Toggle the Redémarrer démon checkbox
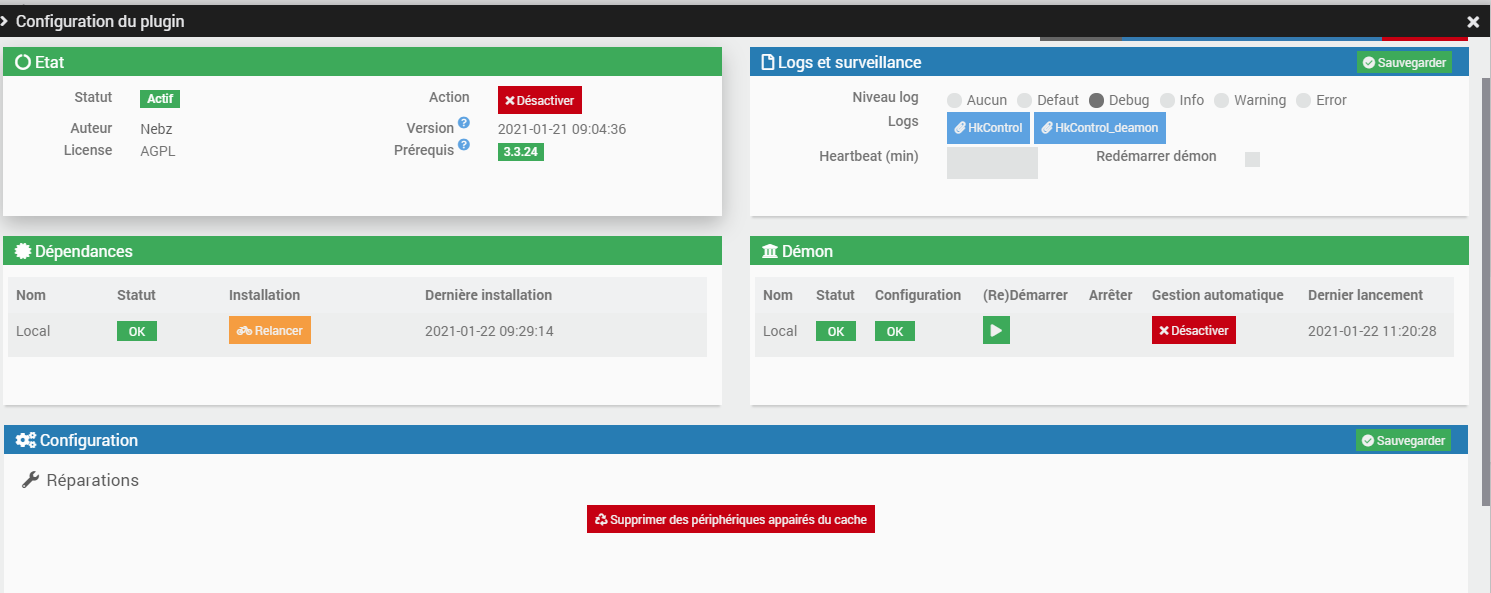 1252,159
